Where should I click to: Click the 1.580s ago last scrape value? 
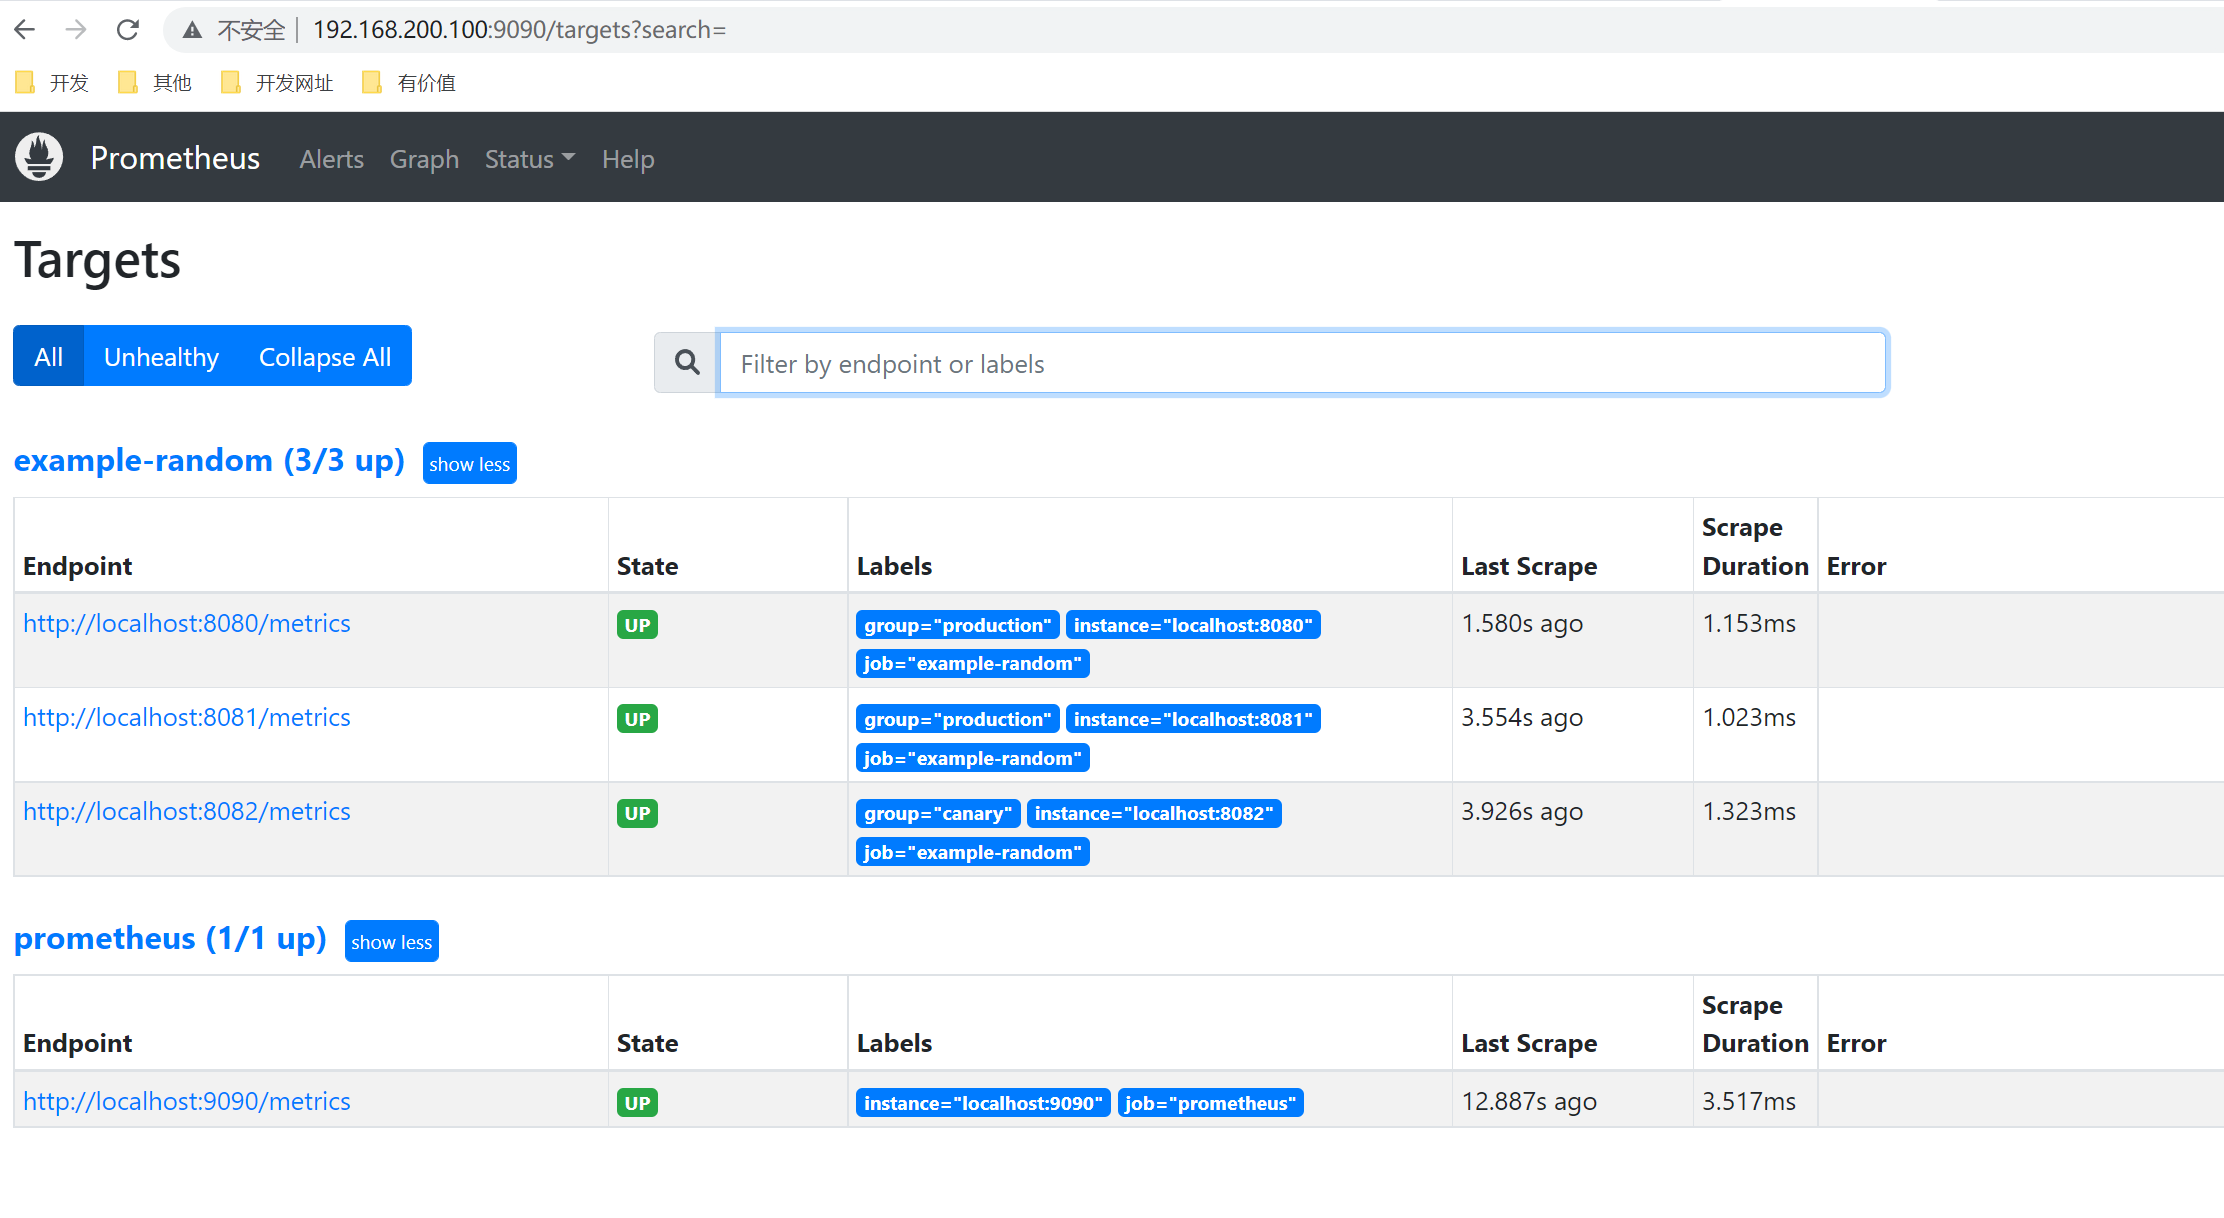[1522, 623]
